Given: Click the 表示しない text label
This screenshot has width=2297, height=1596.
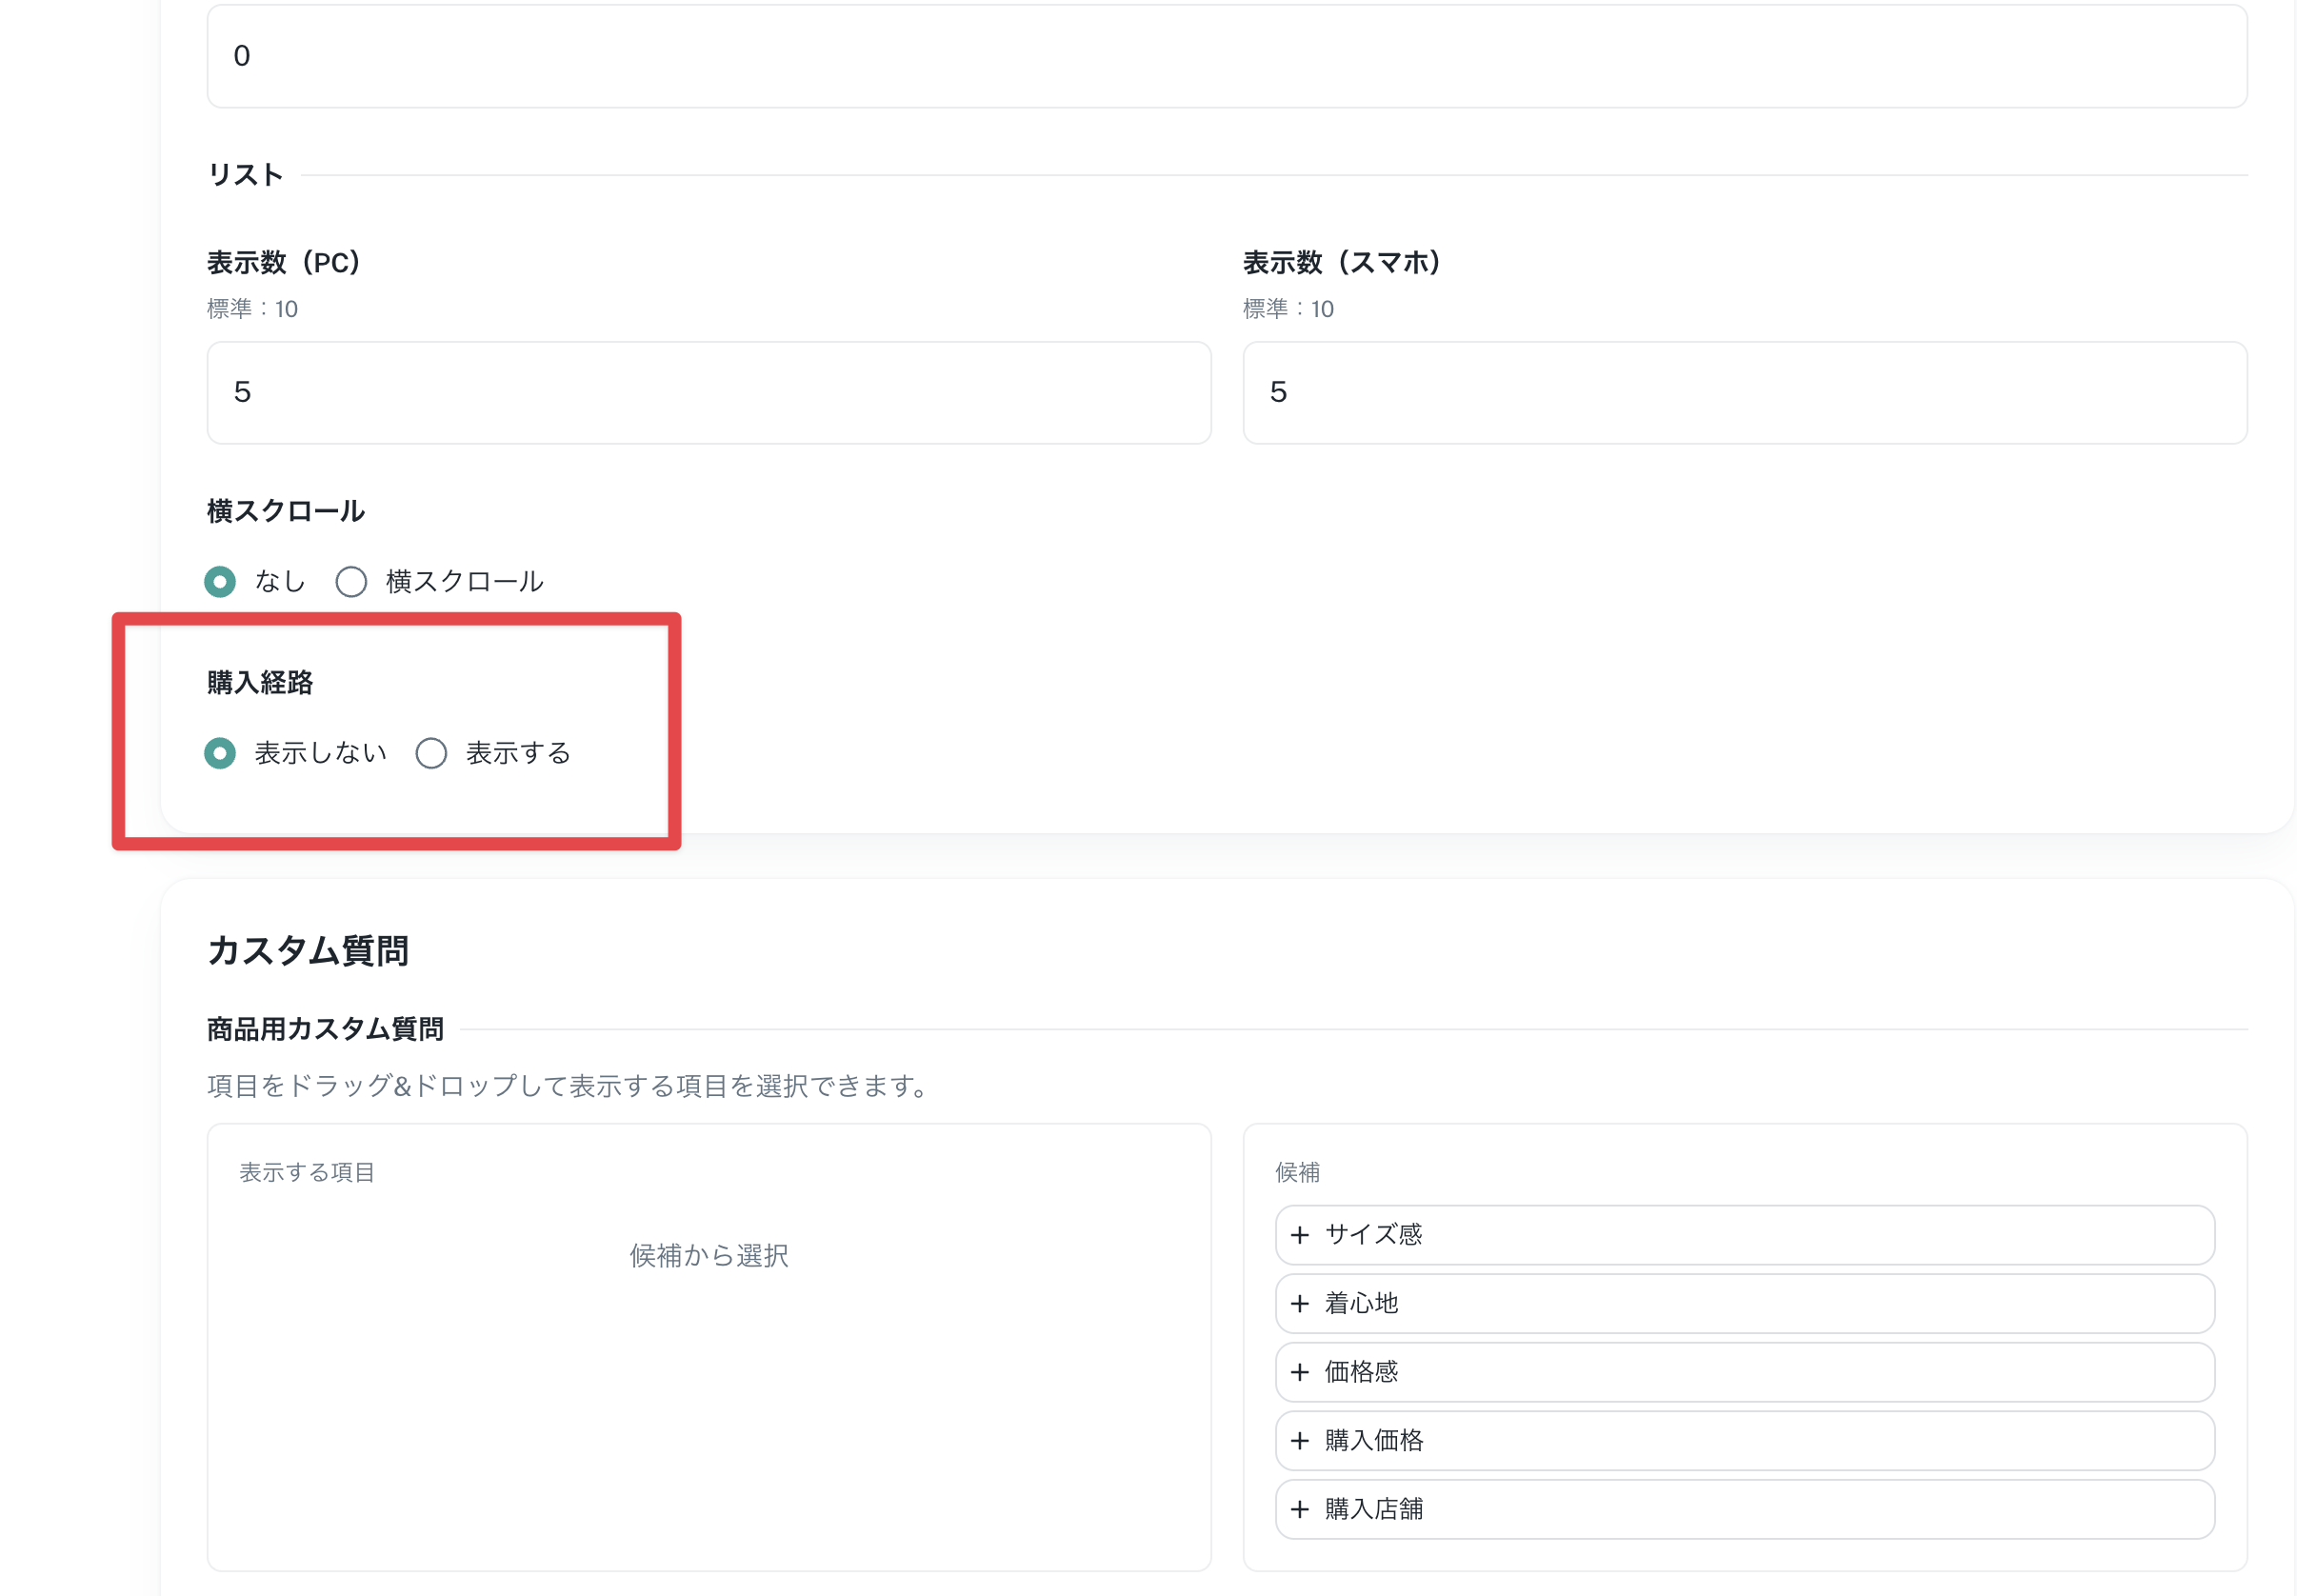Looking at the screenshot, I should pyautogui.click(x=320, y=753).
